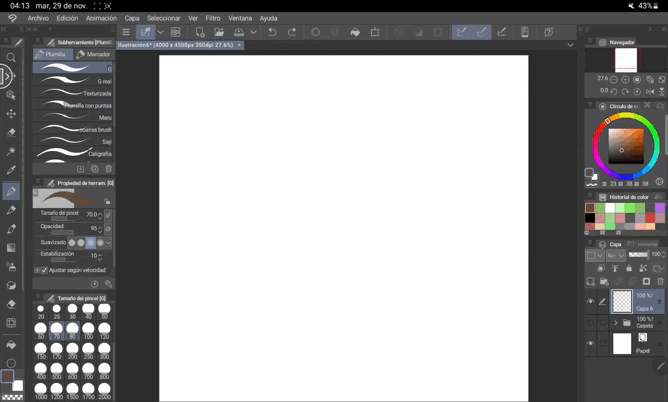Zoom out in the Navigator panel
Viewport: 668px width, 402px height.
(x=614, y=80)
